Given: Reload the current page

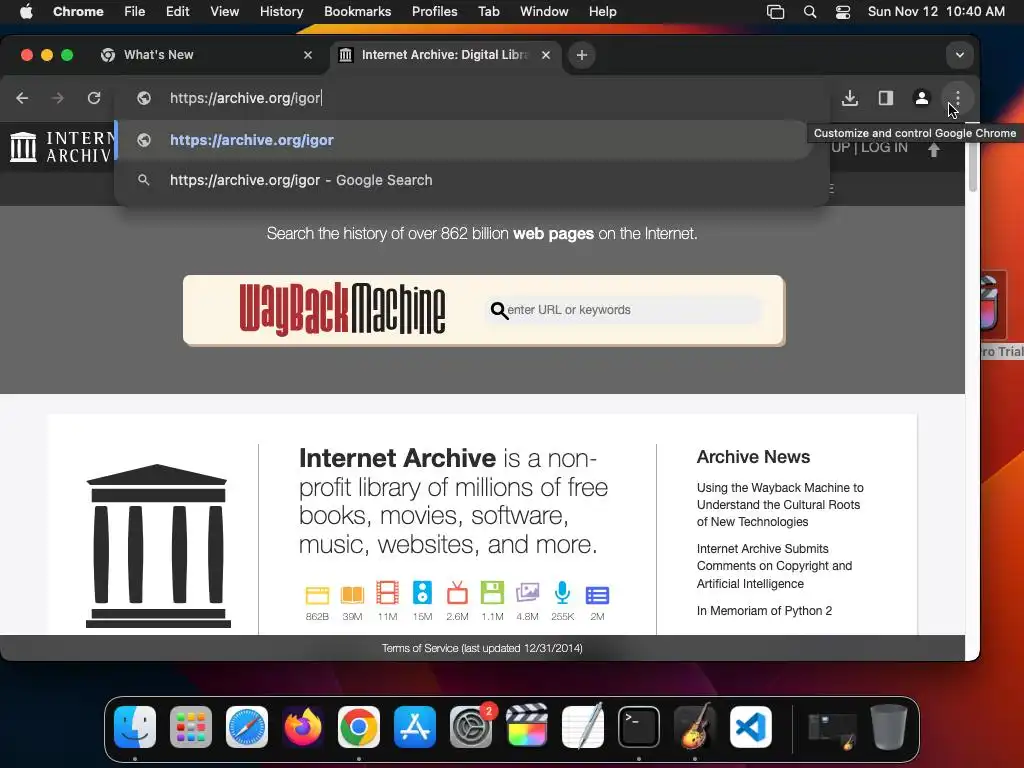Looking at the screenshot, I should point(94,98).
